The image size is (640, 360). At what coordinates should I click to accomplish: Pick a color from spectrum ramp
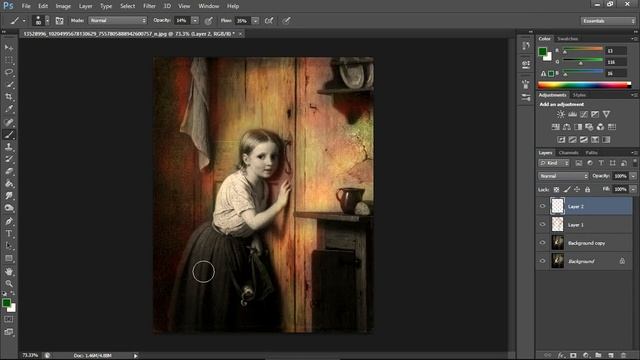pyautogui.click(x=584, y=85)
